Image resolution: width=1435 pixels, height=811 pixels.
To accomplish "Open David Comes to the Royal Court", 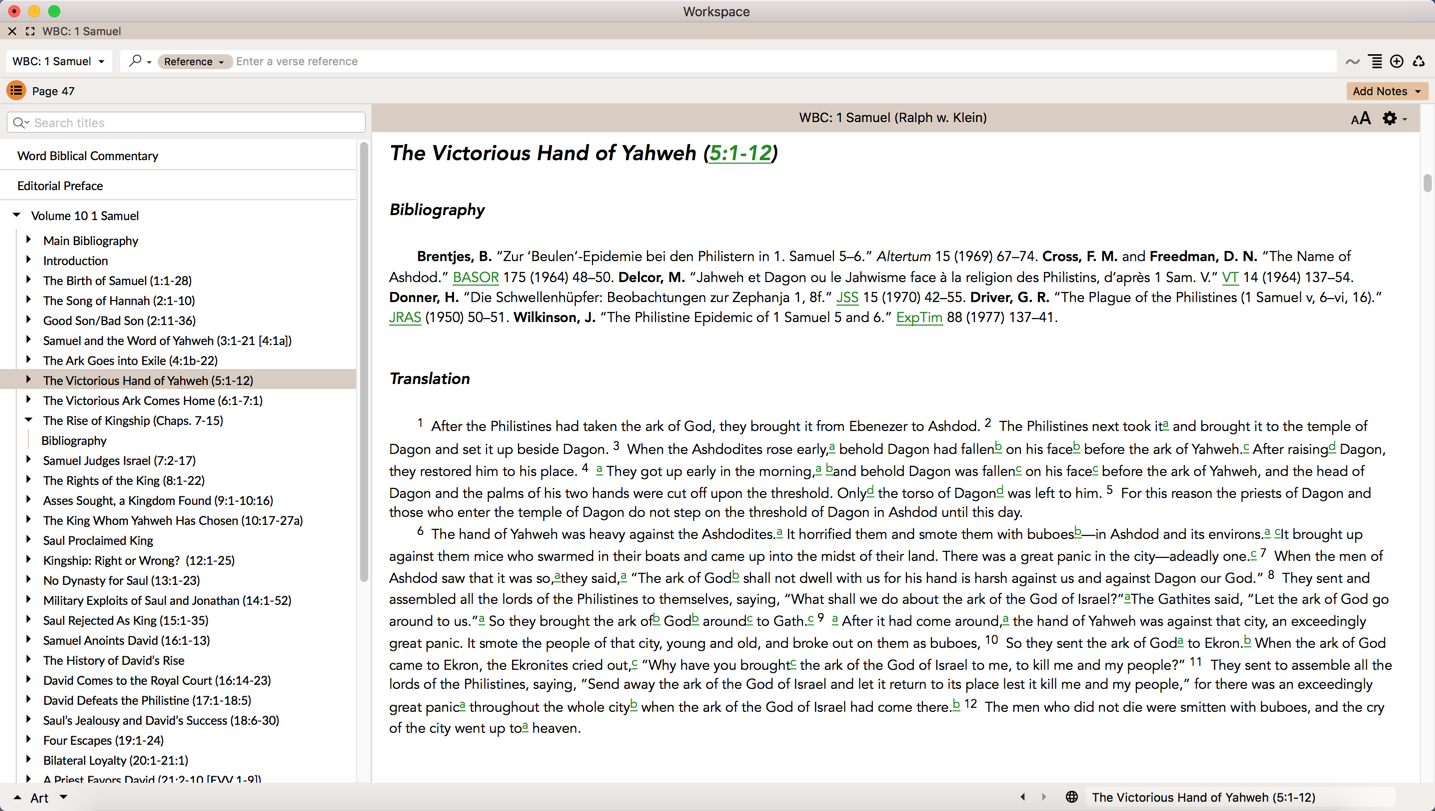I will [x=157, y=681].
